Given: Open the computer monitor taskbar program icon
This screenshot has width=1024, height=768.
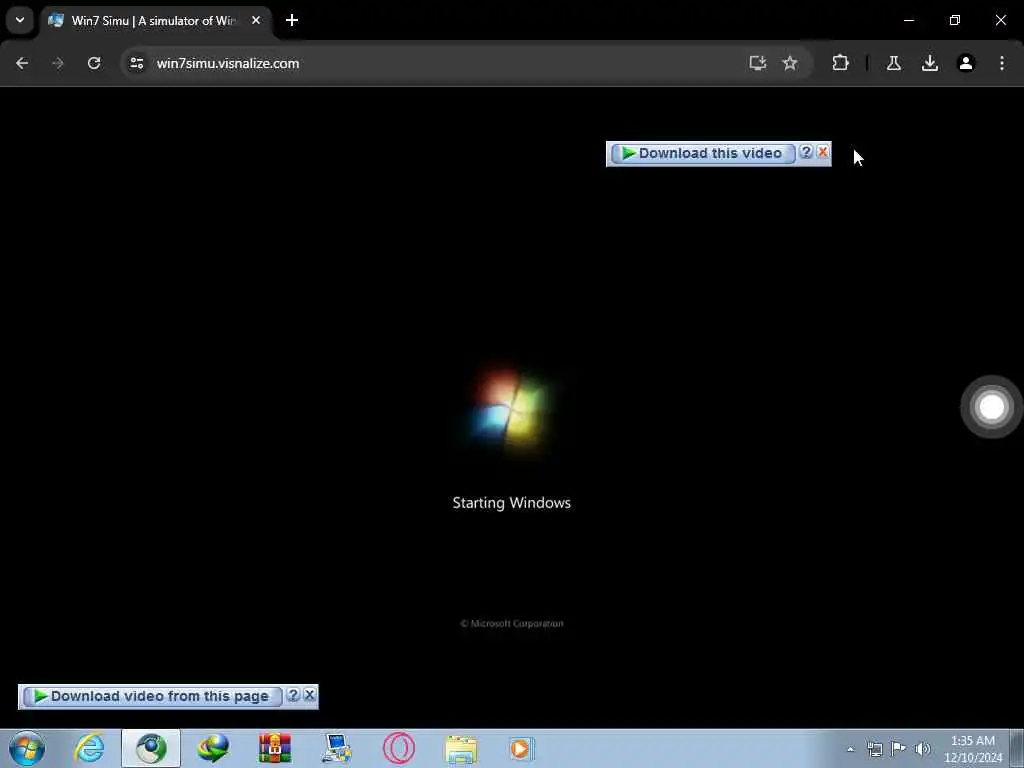Looking at the screenshot, I should pyautogui.click(x=337, y=748).
